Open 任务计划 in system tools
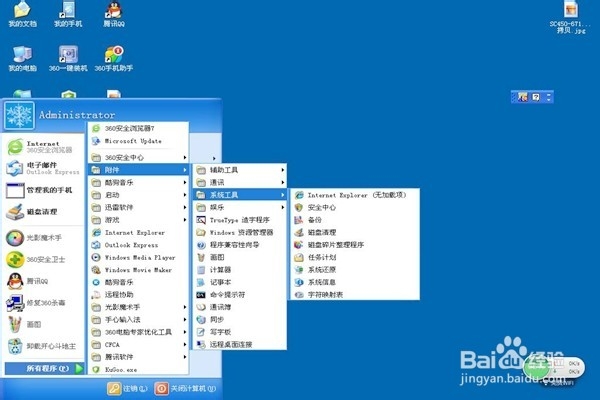The image size is (600, 400). click(355, 257)
